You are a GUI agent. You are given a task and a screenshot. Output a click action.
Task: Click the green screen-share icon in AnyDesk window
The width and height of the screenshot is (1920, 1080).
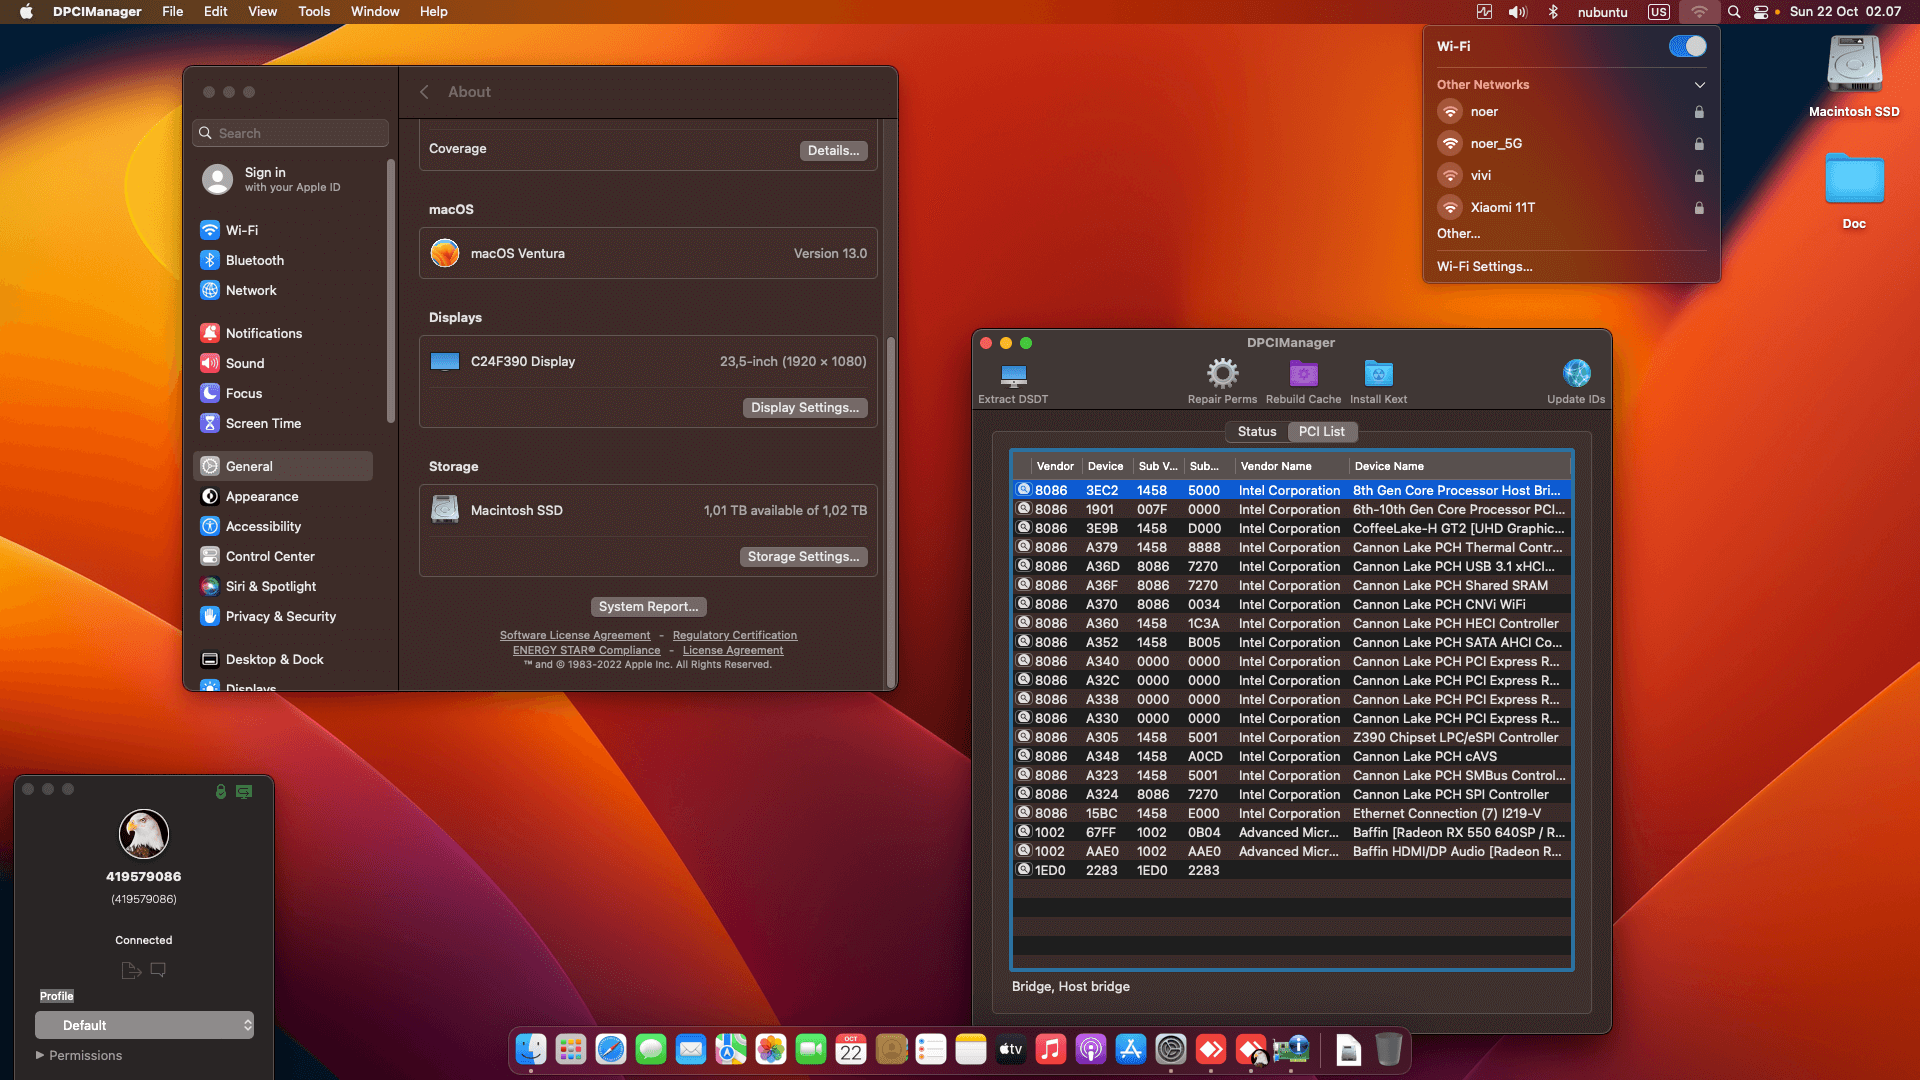tap(244, 791)
